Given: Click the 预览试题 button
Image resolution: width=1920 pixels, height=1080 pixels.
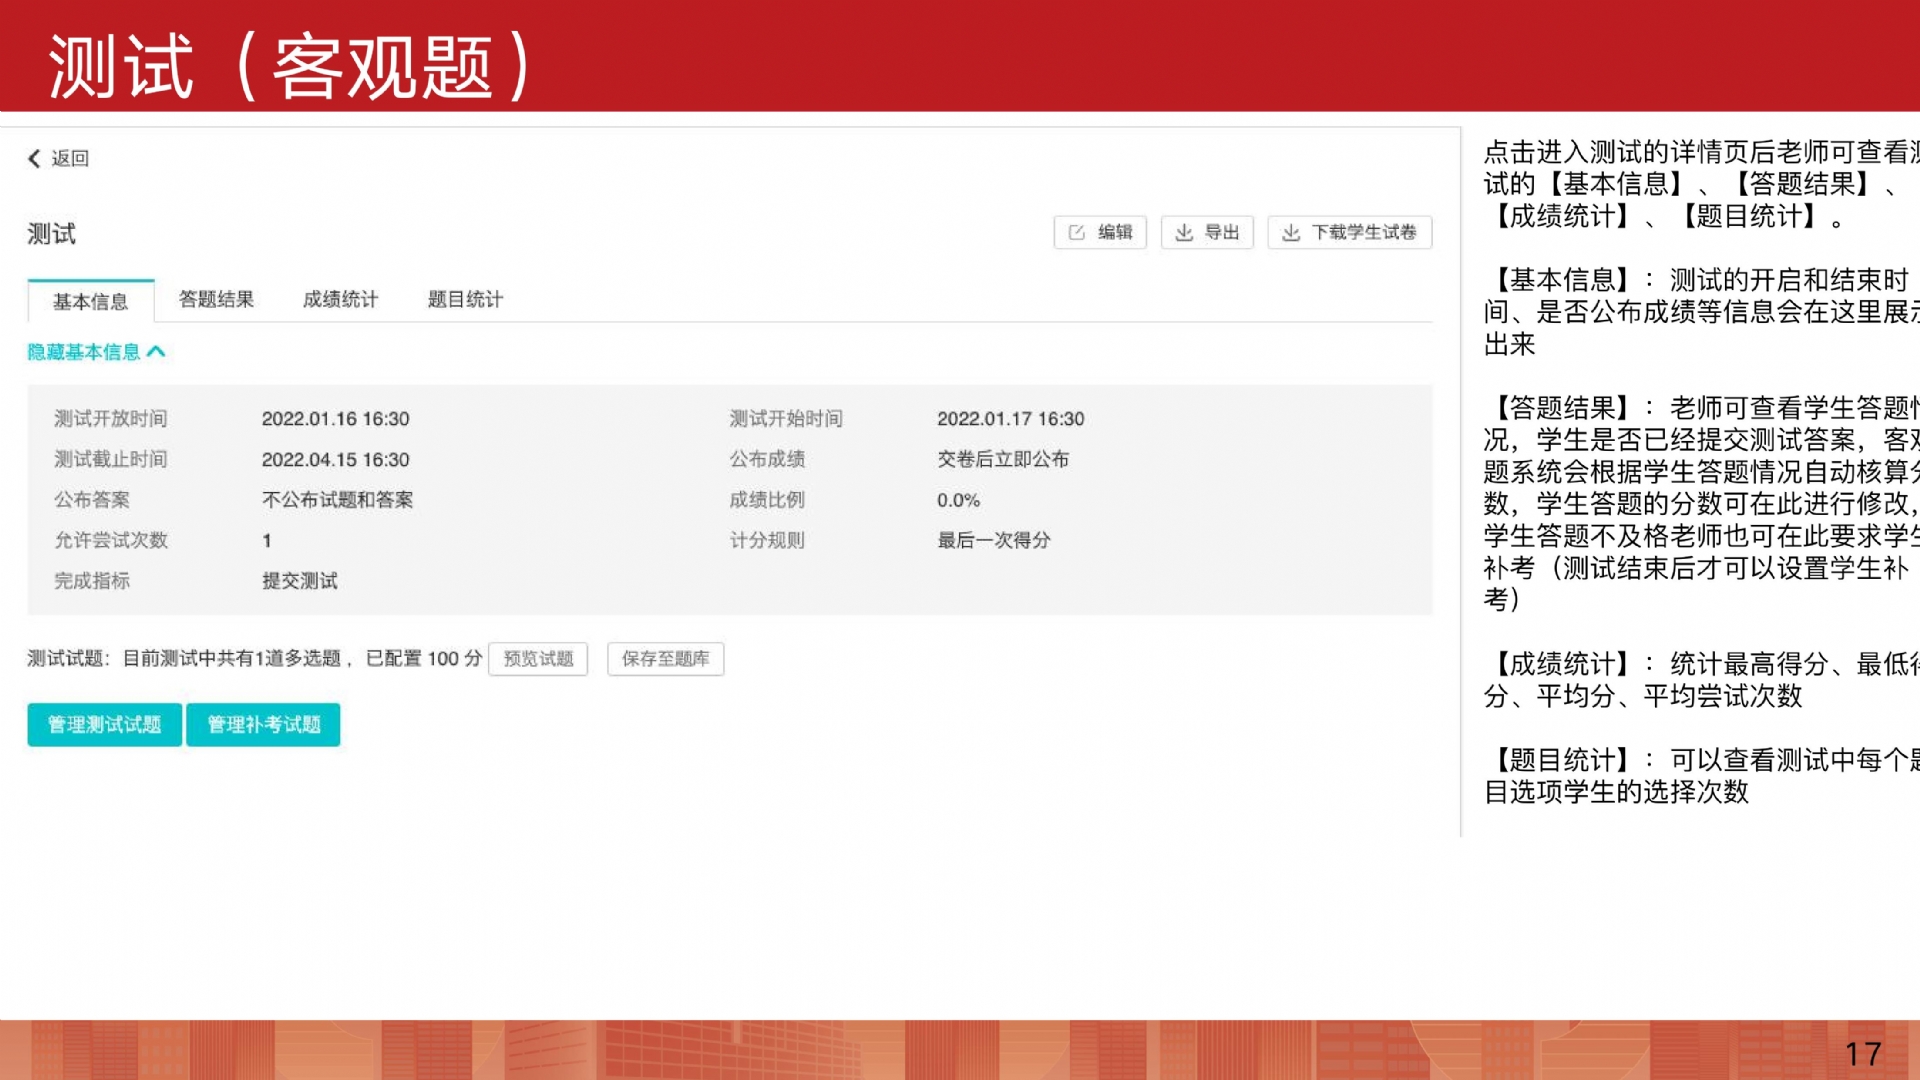Looking at the screenshot, I should click(x=538, y=659).
